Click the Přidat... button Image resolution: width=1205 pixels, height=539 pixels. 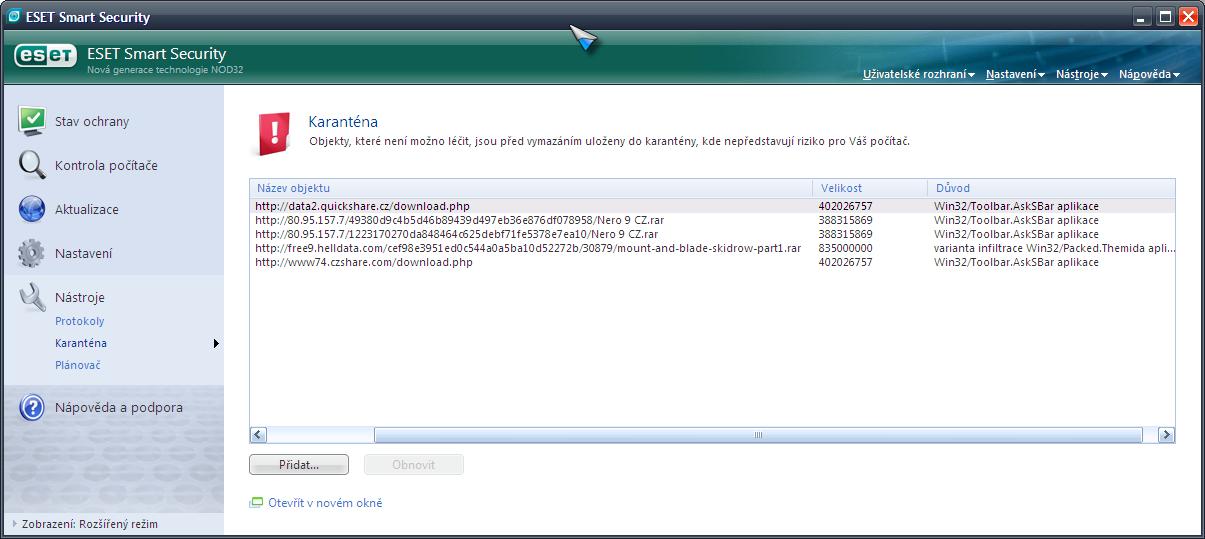click(x=299, y=465)
